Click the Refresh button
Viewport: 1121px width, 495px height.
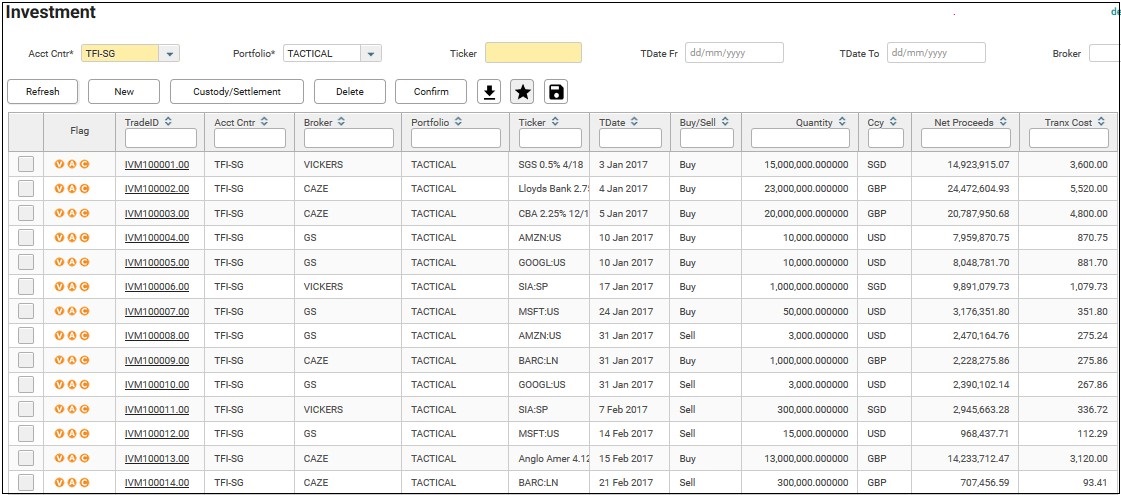pyautogui.click(x=43, y=92)
